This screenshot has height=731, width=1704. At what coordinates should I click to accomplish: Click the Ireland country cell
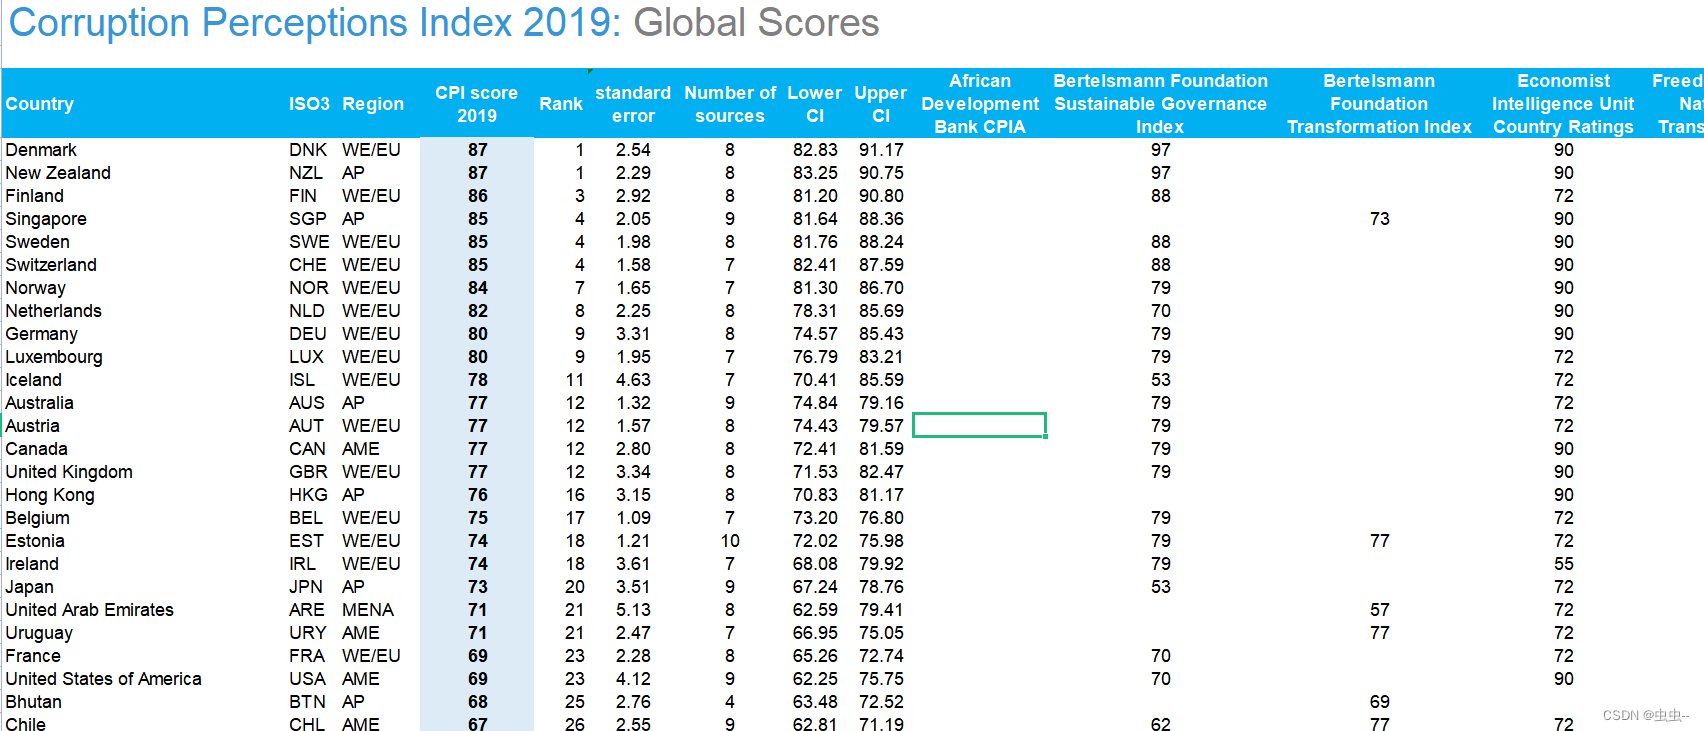pos(32,564)
